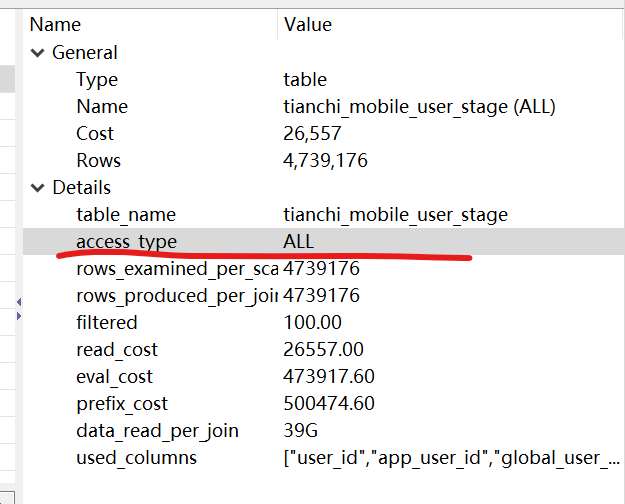Select the rows_produced_per_join value 4739176

pyautogui.click(x=321, y=296)
